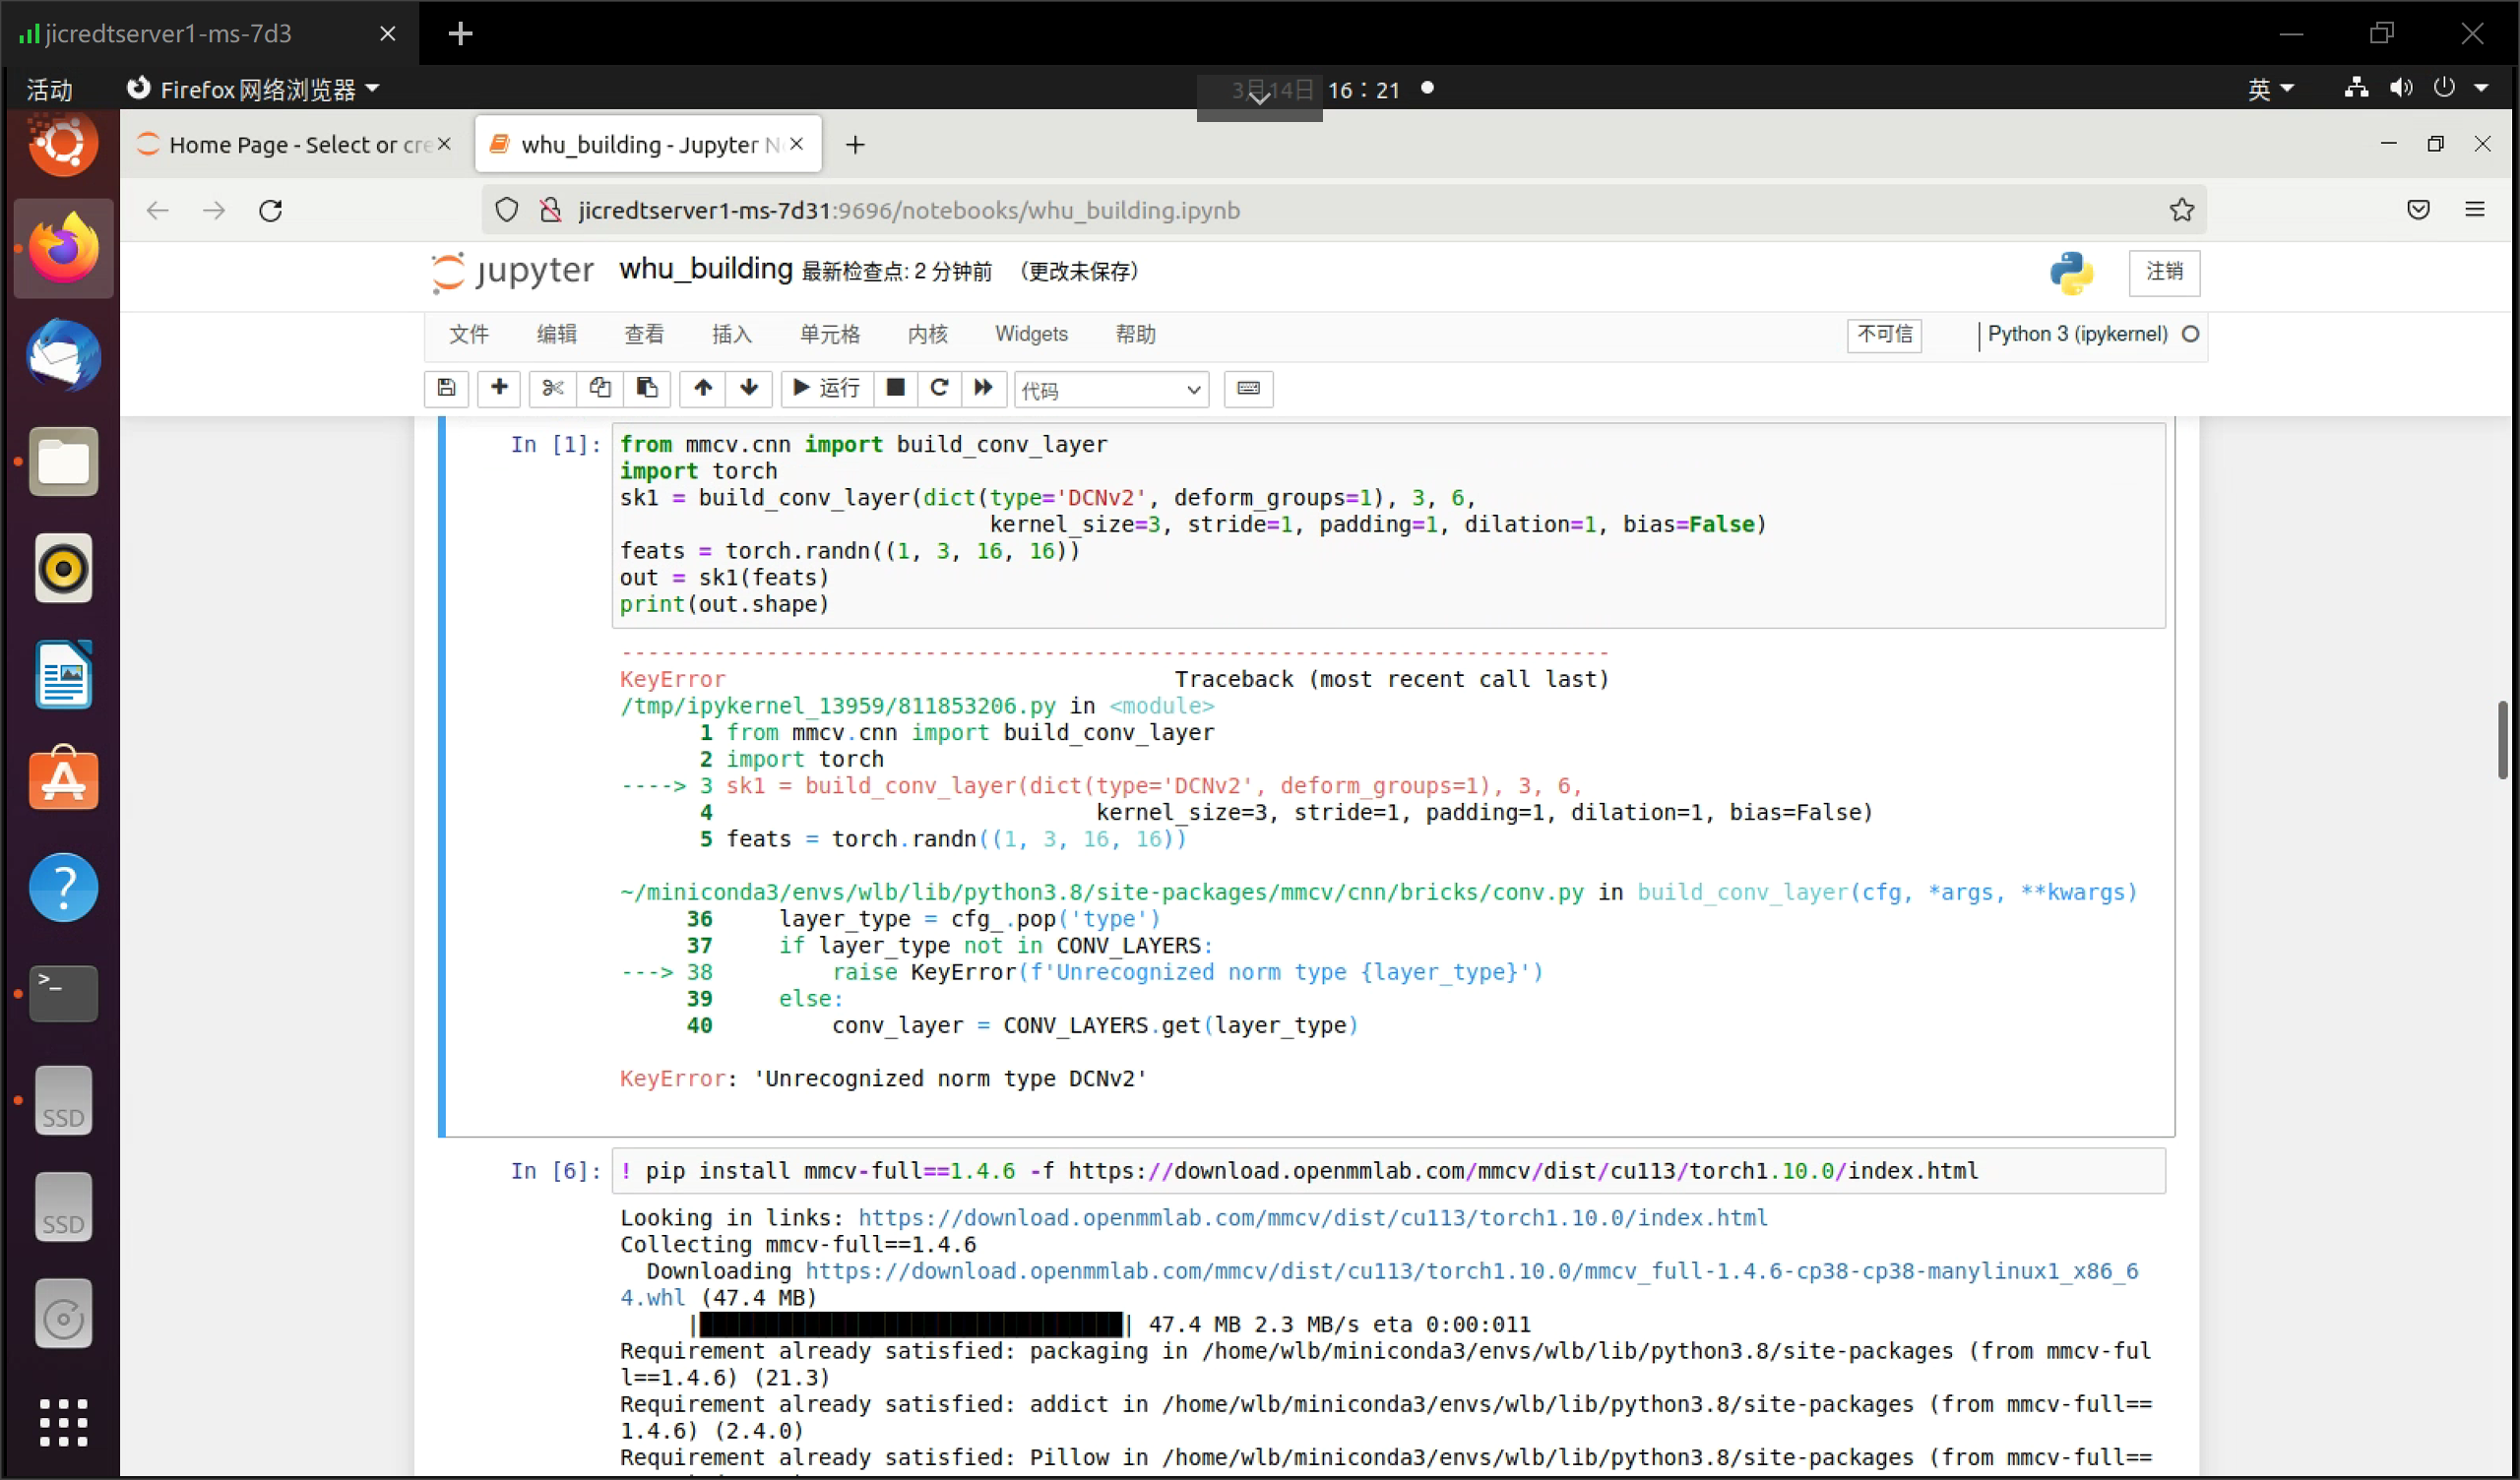
Task: Open the 代码 cell type dropdown
Action: [x=1110, y=390]
